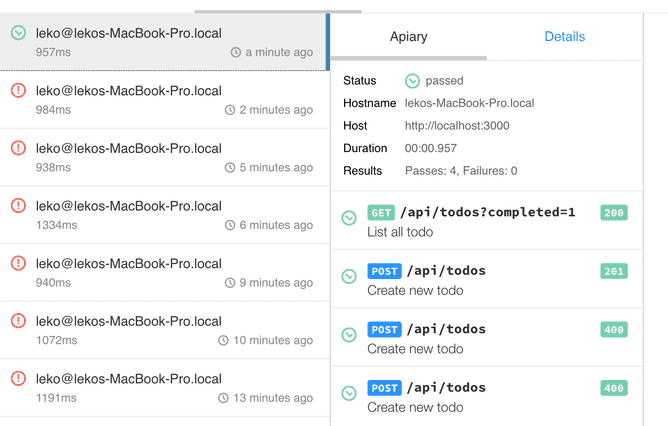This screenshot has height=426, width=668.
Task: Click failed status icon of 6 minutes ago run
Action: point(18,206)
